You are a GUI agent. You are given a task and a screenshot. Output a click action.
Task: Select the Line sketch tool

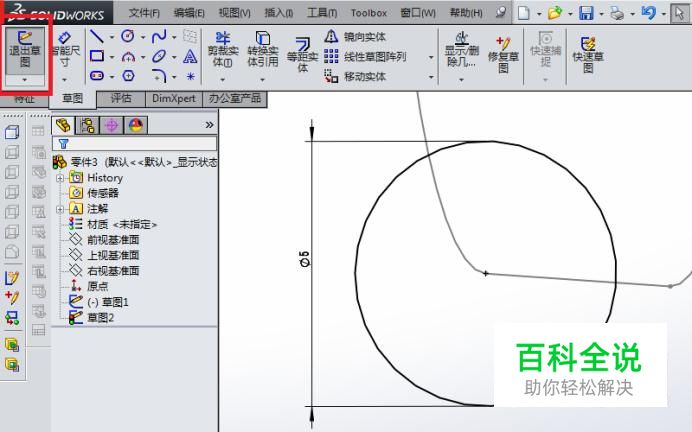point(97,36)
